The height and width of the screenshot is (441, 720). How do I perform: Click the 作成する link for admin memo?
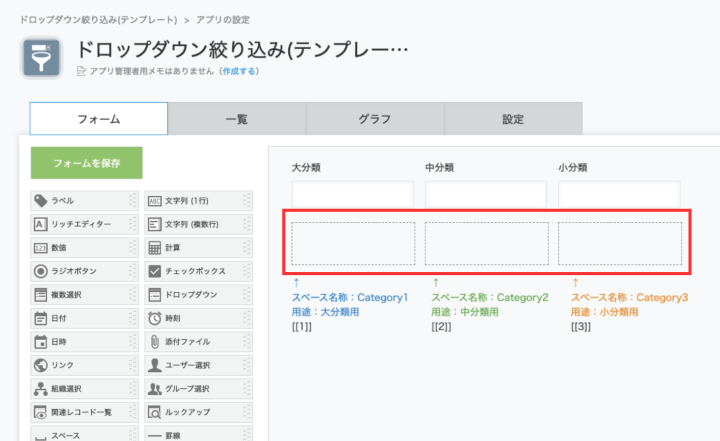238,71
